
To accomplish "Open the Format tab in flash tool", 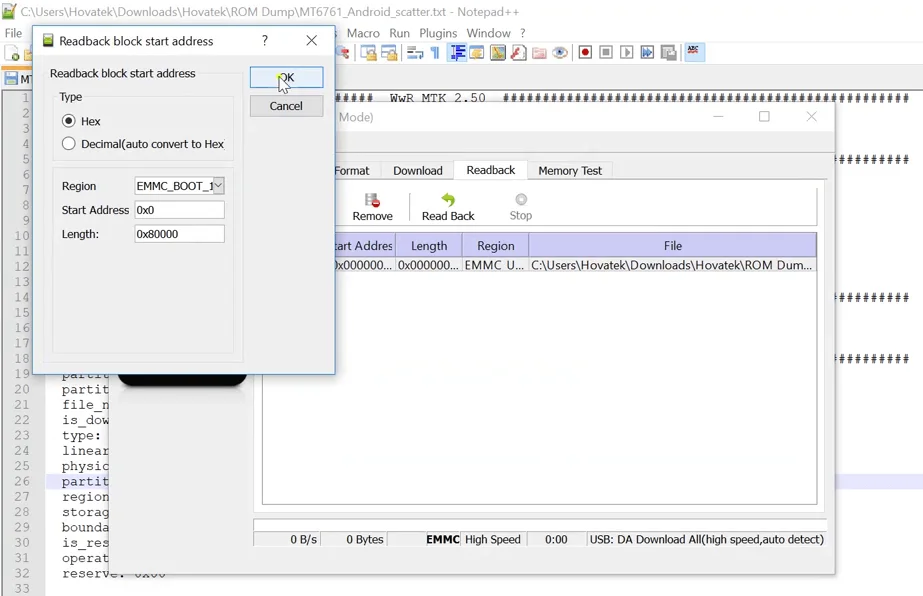I will 352,171.
